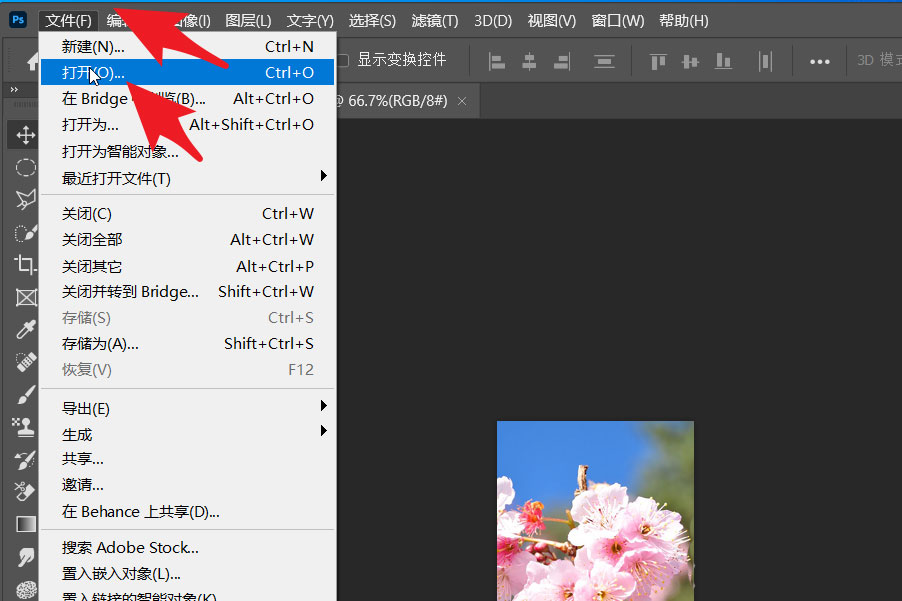Screen dimensions: 902x601
Task: Click the align horizontal centers icon
Action: 529,61
